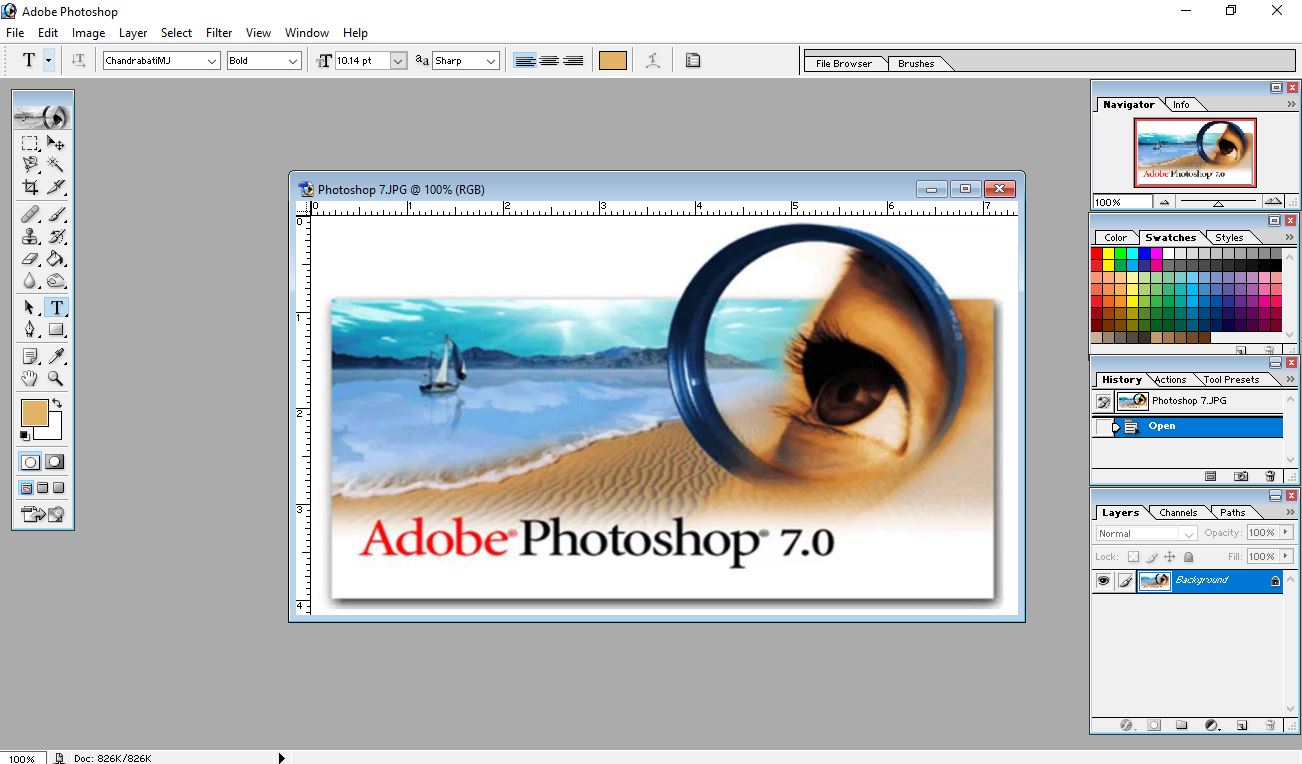Switch to full screen mode with menu bar
The height and width of the screenshot is (764, 1302).
pyautogui.click(x=43, y=488)
